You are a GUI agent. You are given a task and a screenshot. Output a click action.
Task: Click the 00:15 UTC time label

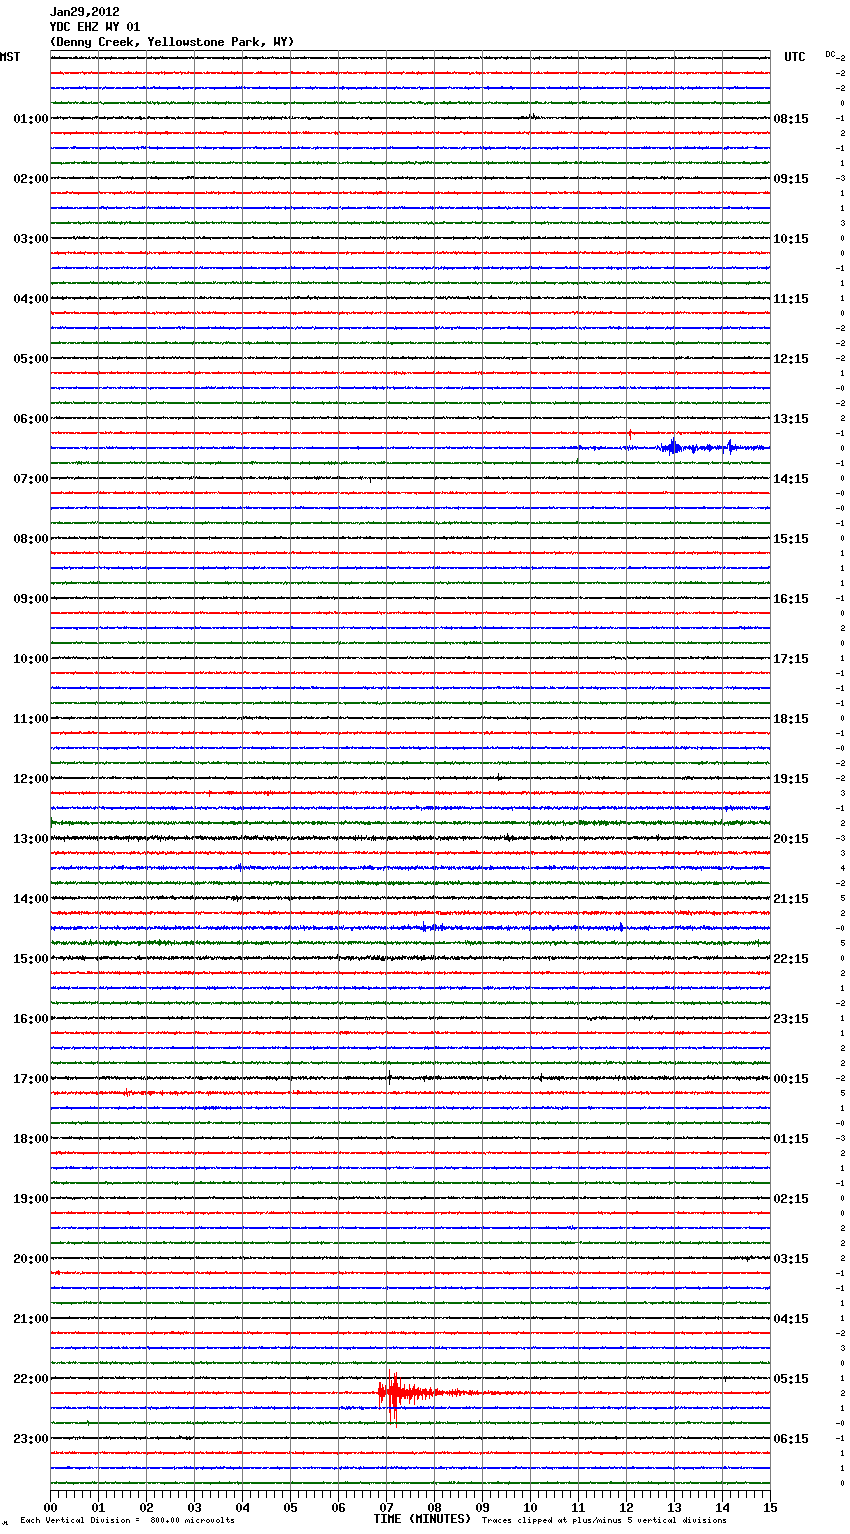tap(791, 1079)
